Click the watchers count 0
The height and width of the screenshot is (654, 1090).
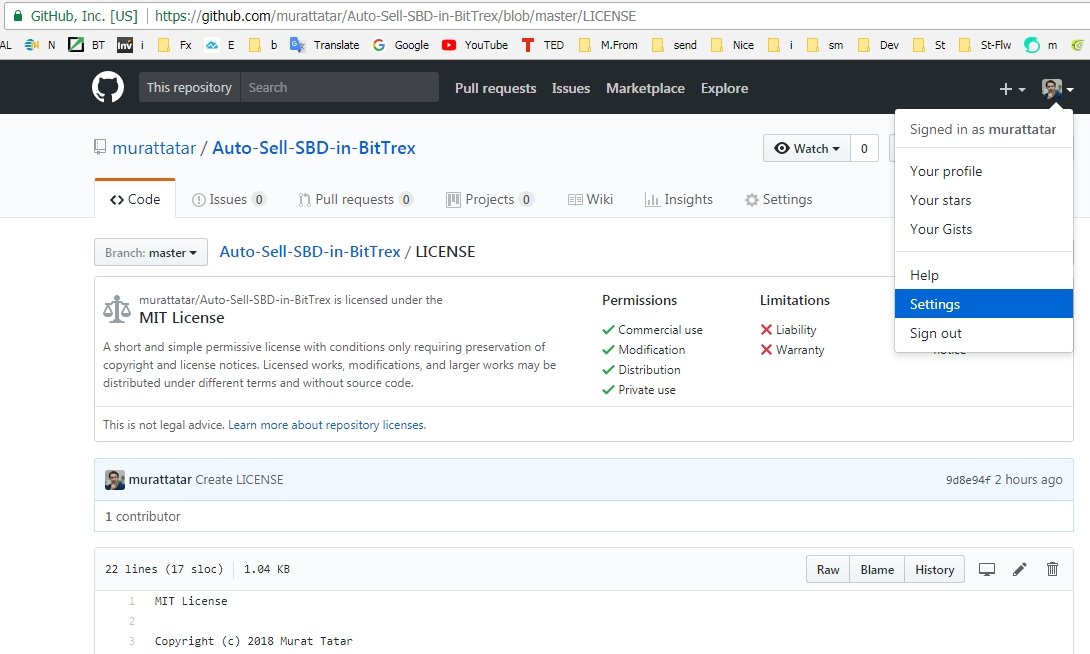(x=864, y=148)
